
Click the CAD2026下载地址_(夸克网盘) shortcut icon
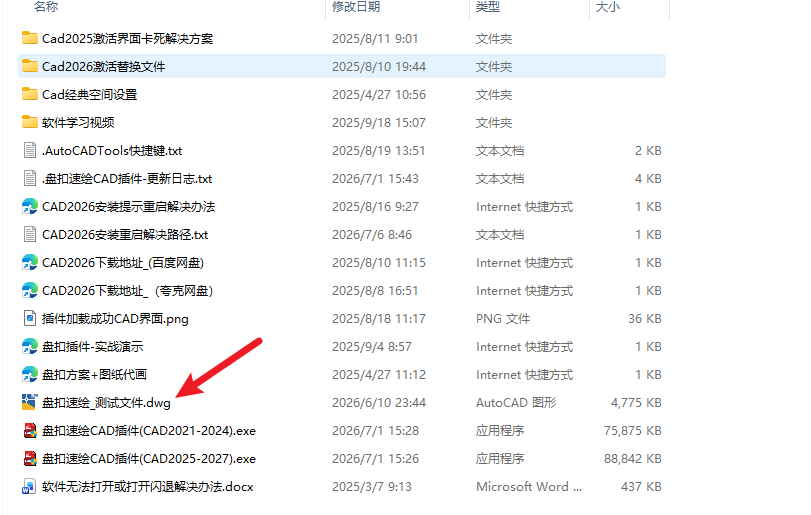click(29, 290)
